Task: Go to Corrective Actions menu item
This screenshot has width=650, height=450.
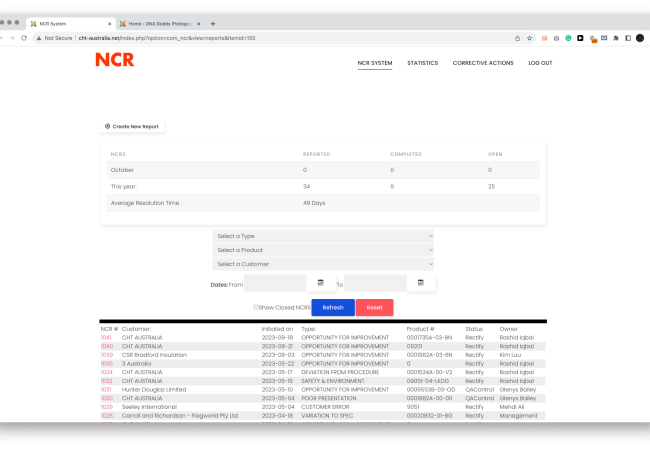Action: (x=483, y=63)
